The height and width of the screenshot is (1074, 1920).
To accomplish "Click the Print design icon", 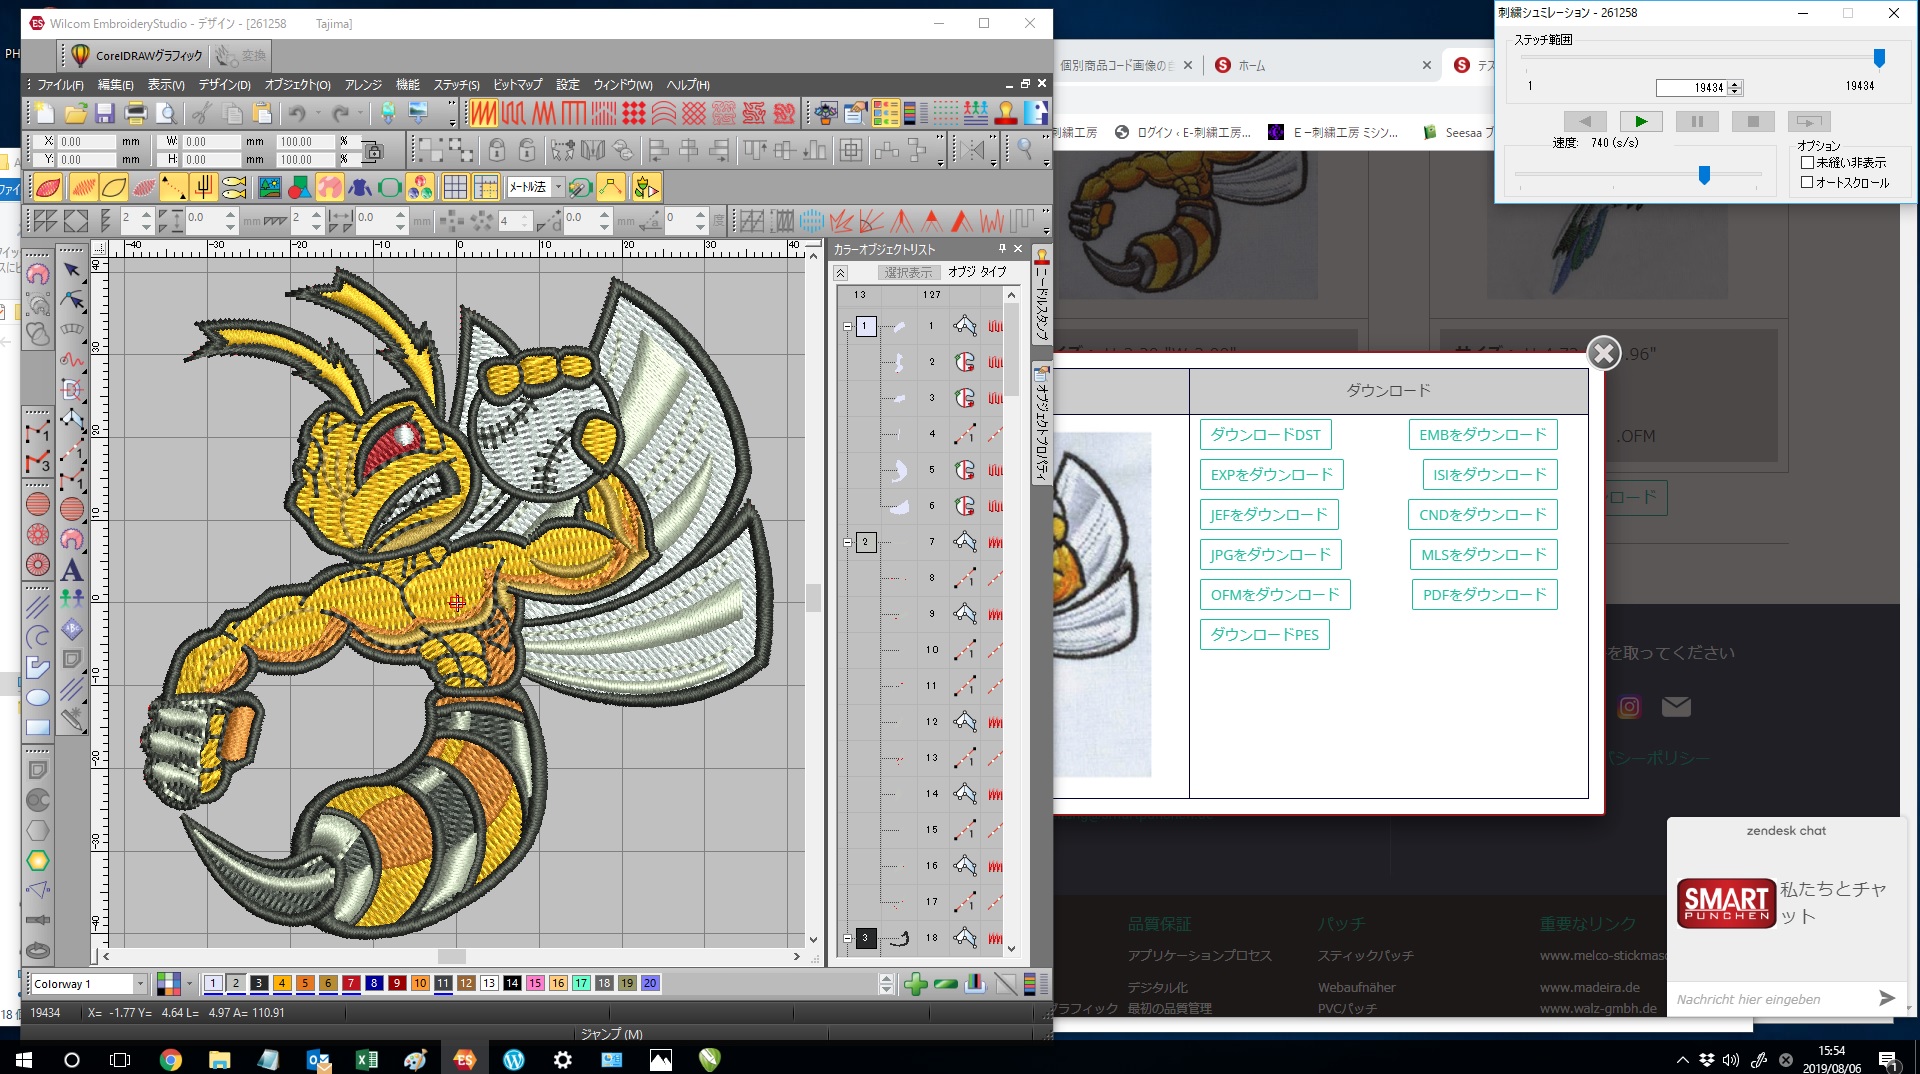I will tap(136, 113).
